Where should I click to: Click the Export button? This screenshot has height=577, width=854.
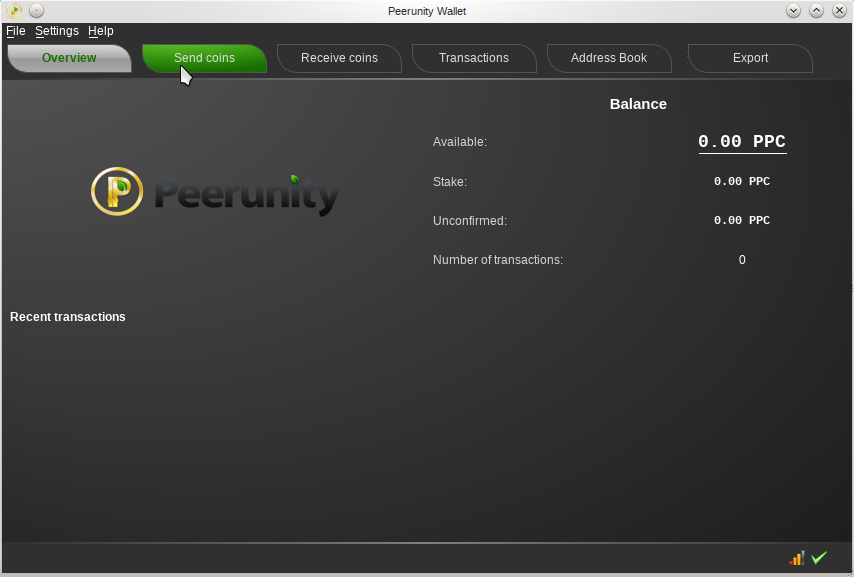pos(751,58)
